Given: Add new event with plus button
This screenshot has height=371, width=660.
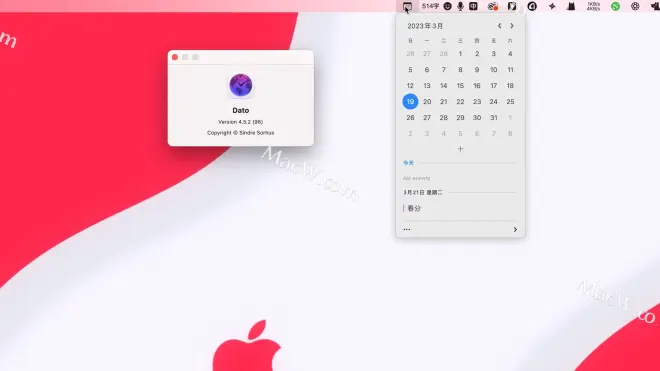Looking at the screenshot, I should (x=460, y=149).
